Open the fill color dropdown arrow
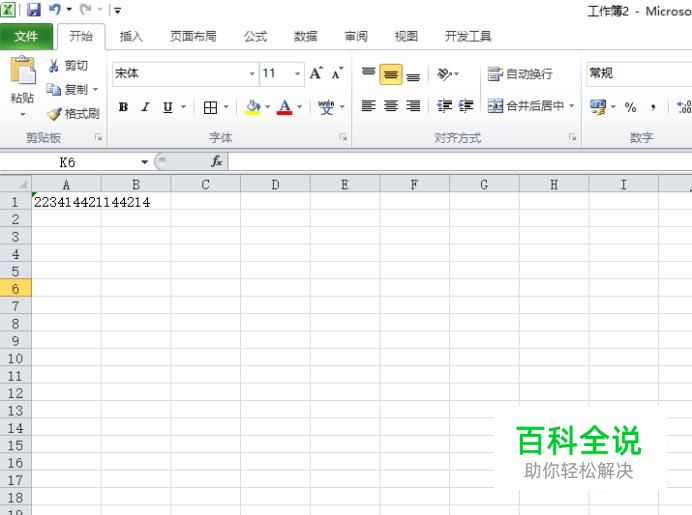This screenshot has width=692, height=515. pos(267,107)
